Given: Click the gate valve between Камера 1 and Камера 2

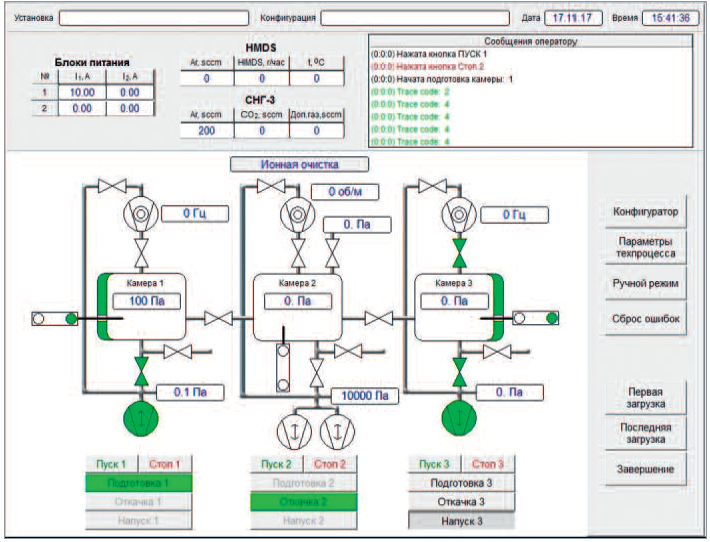Looking at the screenshot, I should (x=219, y=318).
